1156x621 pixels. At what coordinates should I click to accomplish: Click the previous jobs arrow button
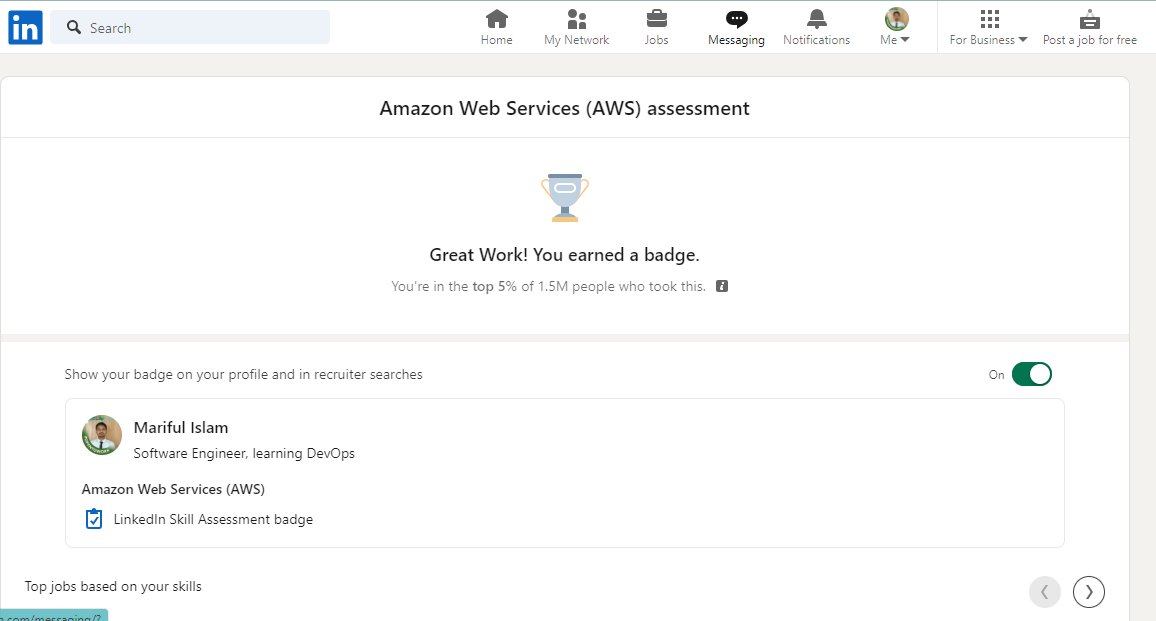(1045, 591)
